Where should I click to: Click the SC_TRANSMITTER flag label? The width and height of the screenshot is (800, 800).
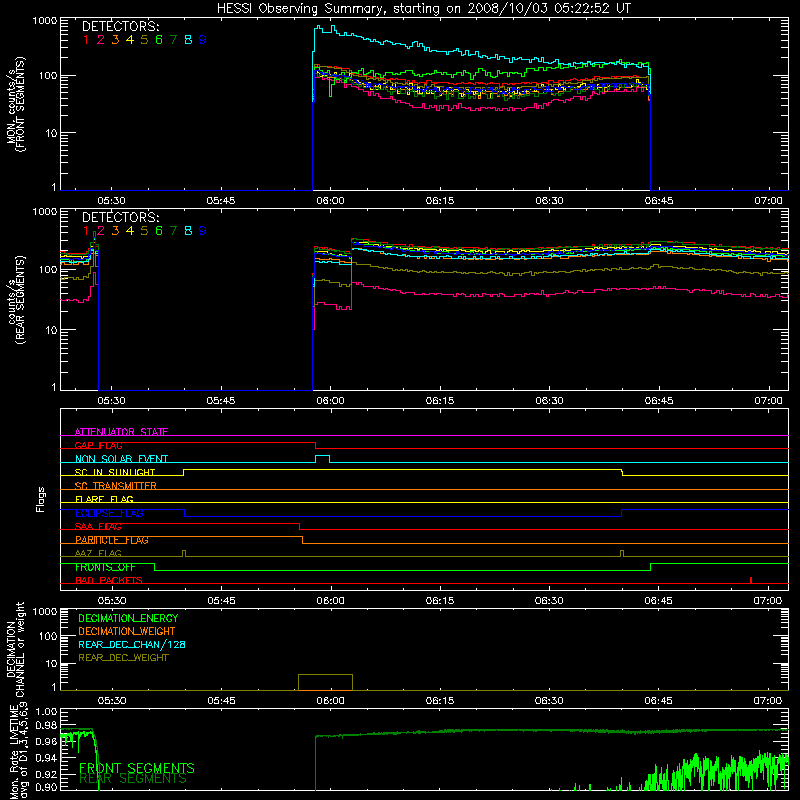pyautogui.click(x=116, y=486)
